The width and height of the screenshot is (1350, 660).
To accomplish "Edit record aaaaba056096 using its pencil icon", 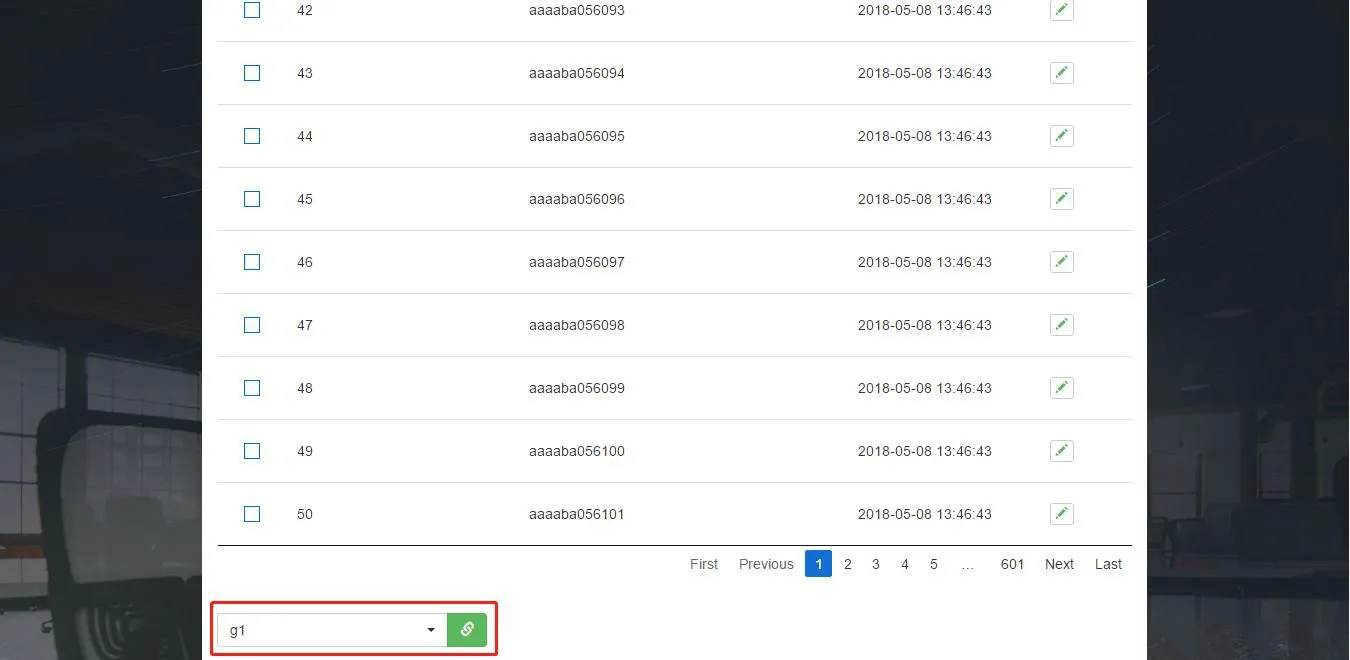I will pyautogui.click(x=1061, y=198).
